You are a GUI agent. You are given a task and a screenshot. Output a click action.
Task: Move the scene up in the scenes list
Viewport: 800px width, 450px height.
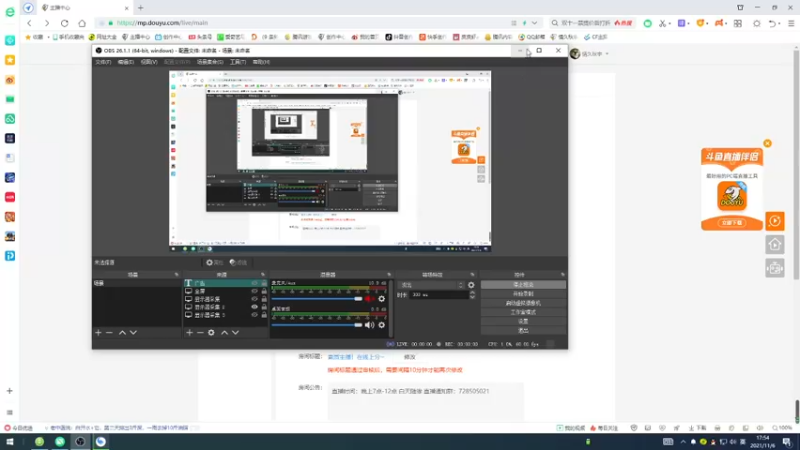(x=122, y=333)
